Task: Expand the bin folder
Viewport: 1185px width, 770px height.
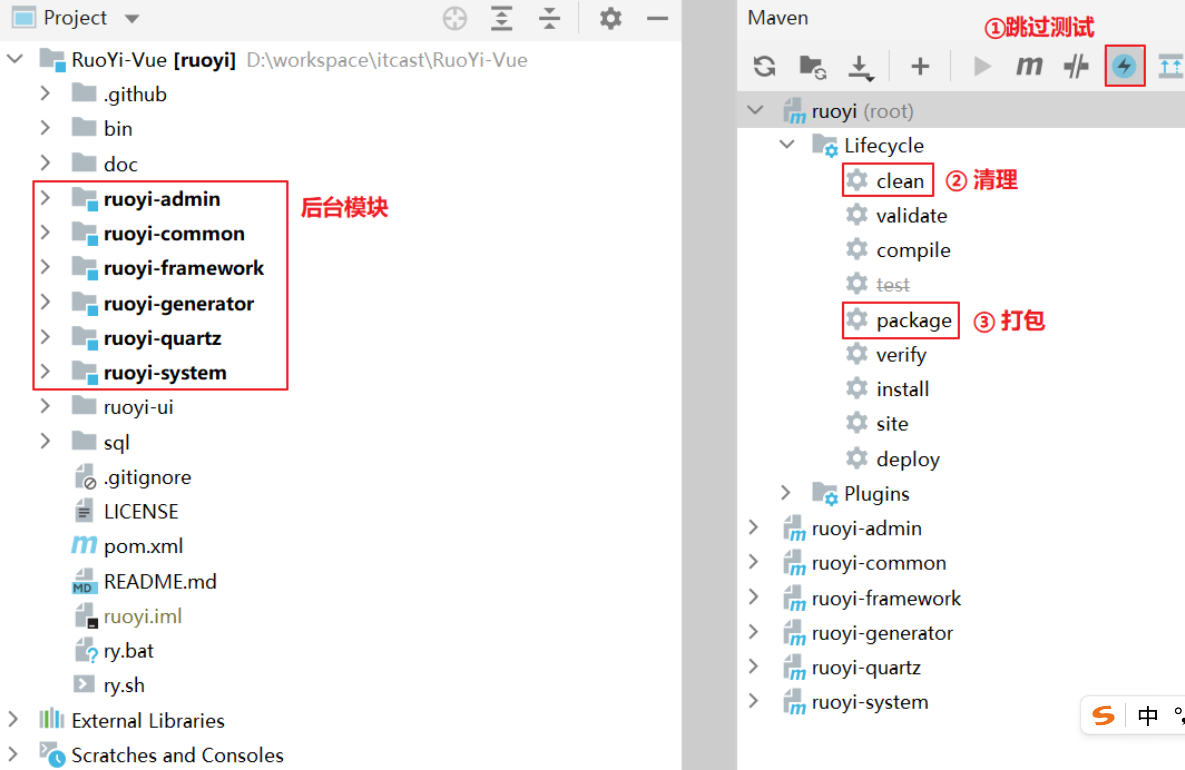Action: coord(45,128)
